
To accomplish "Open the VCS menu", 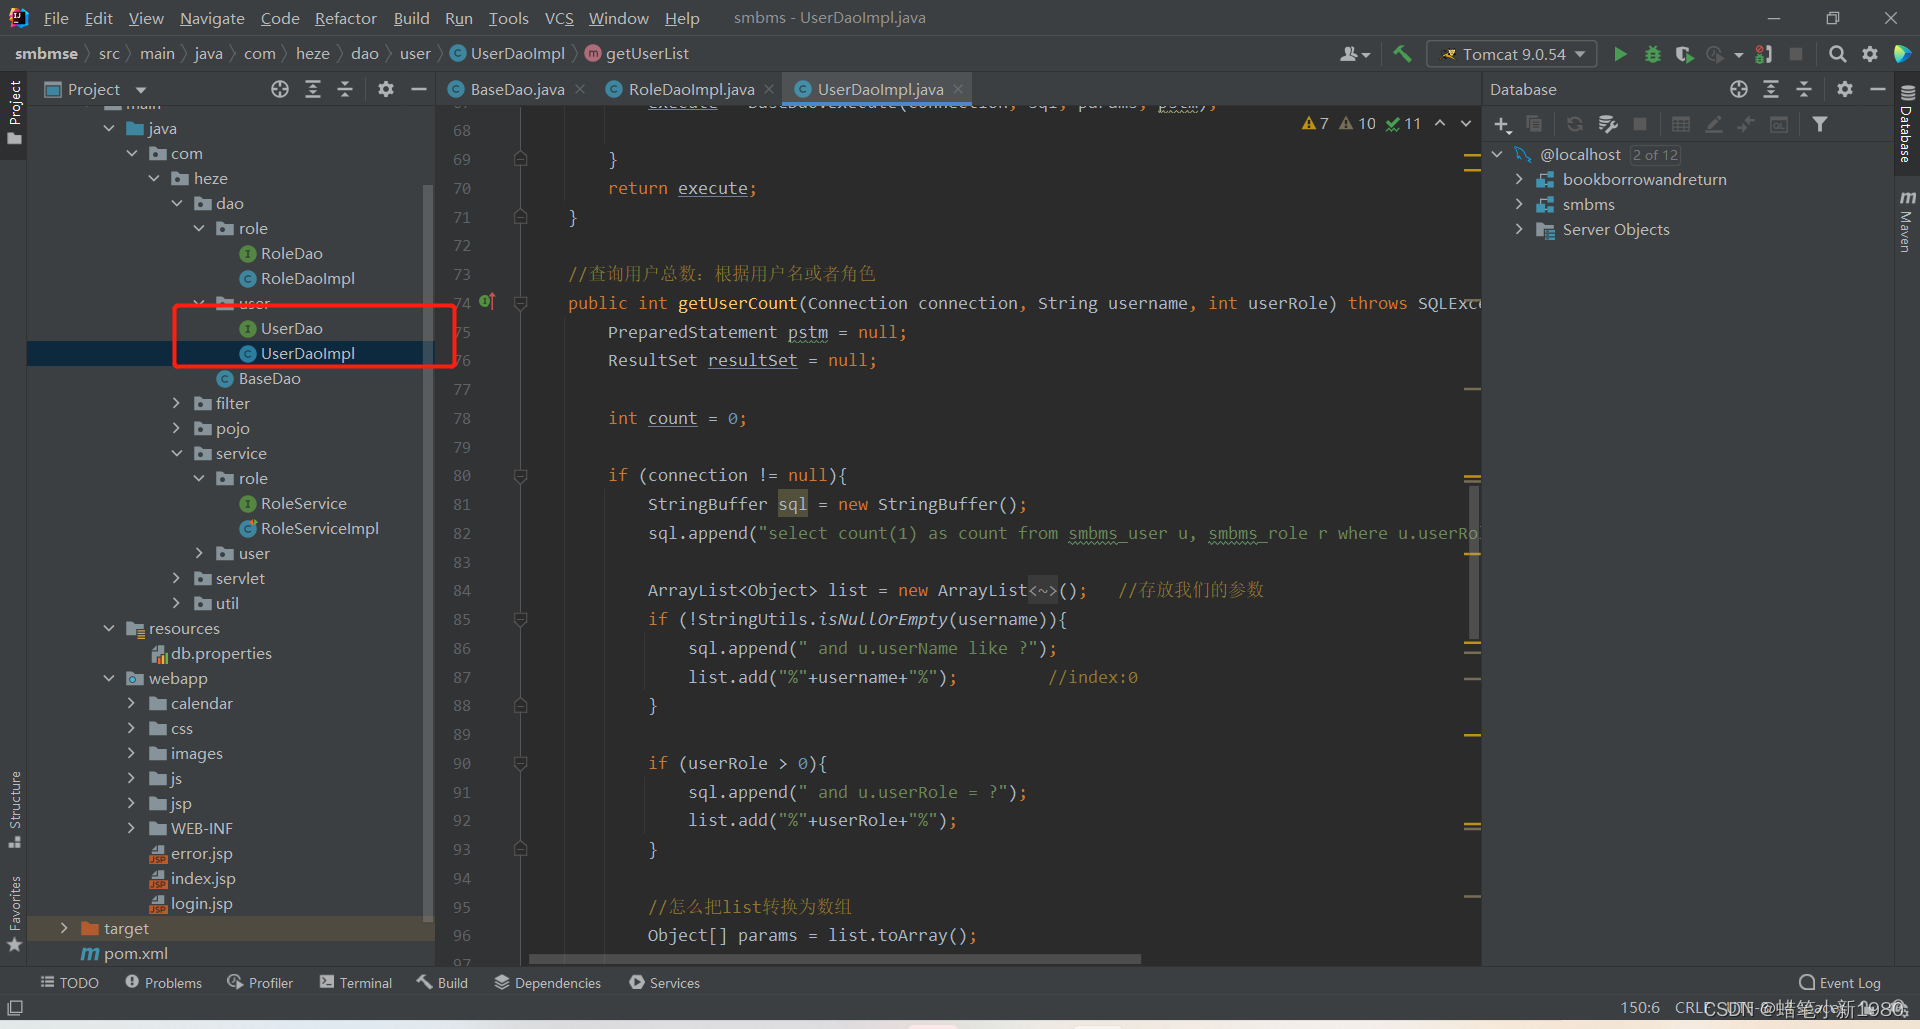I will pos(559,18).
